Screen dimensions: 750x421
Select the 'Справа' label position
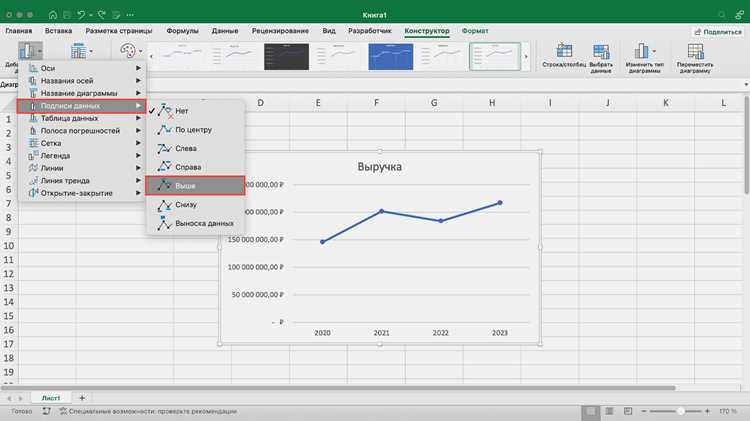[x=195, y=167]
